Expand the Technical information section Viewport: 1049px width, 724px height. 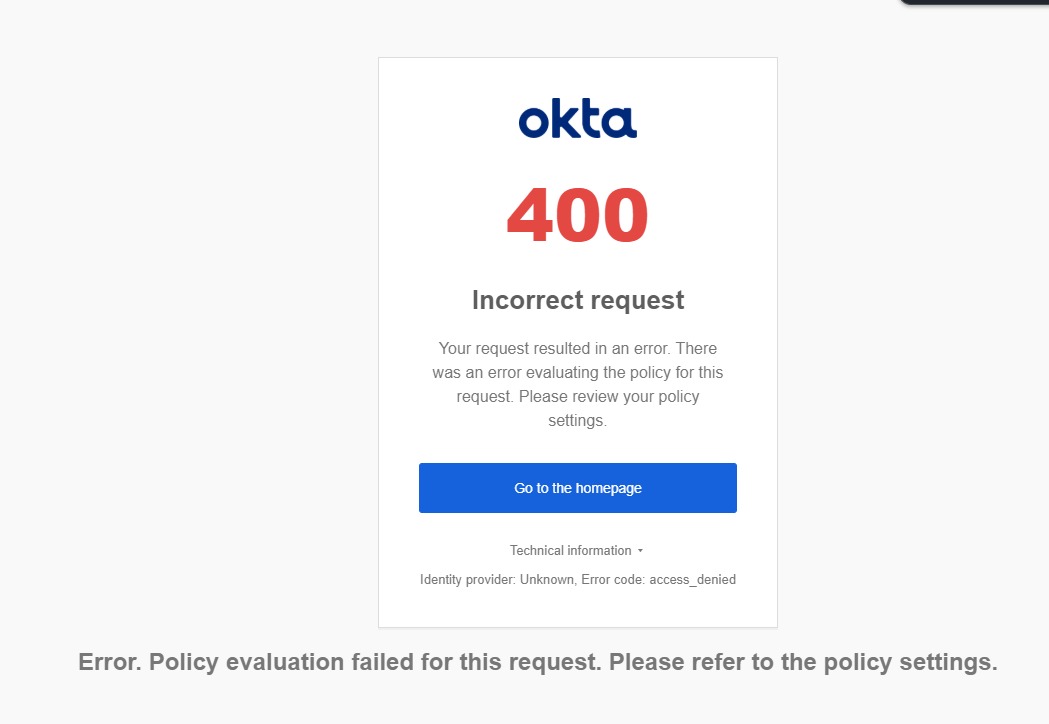pos(571,551)
